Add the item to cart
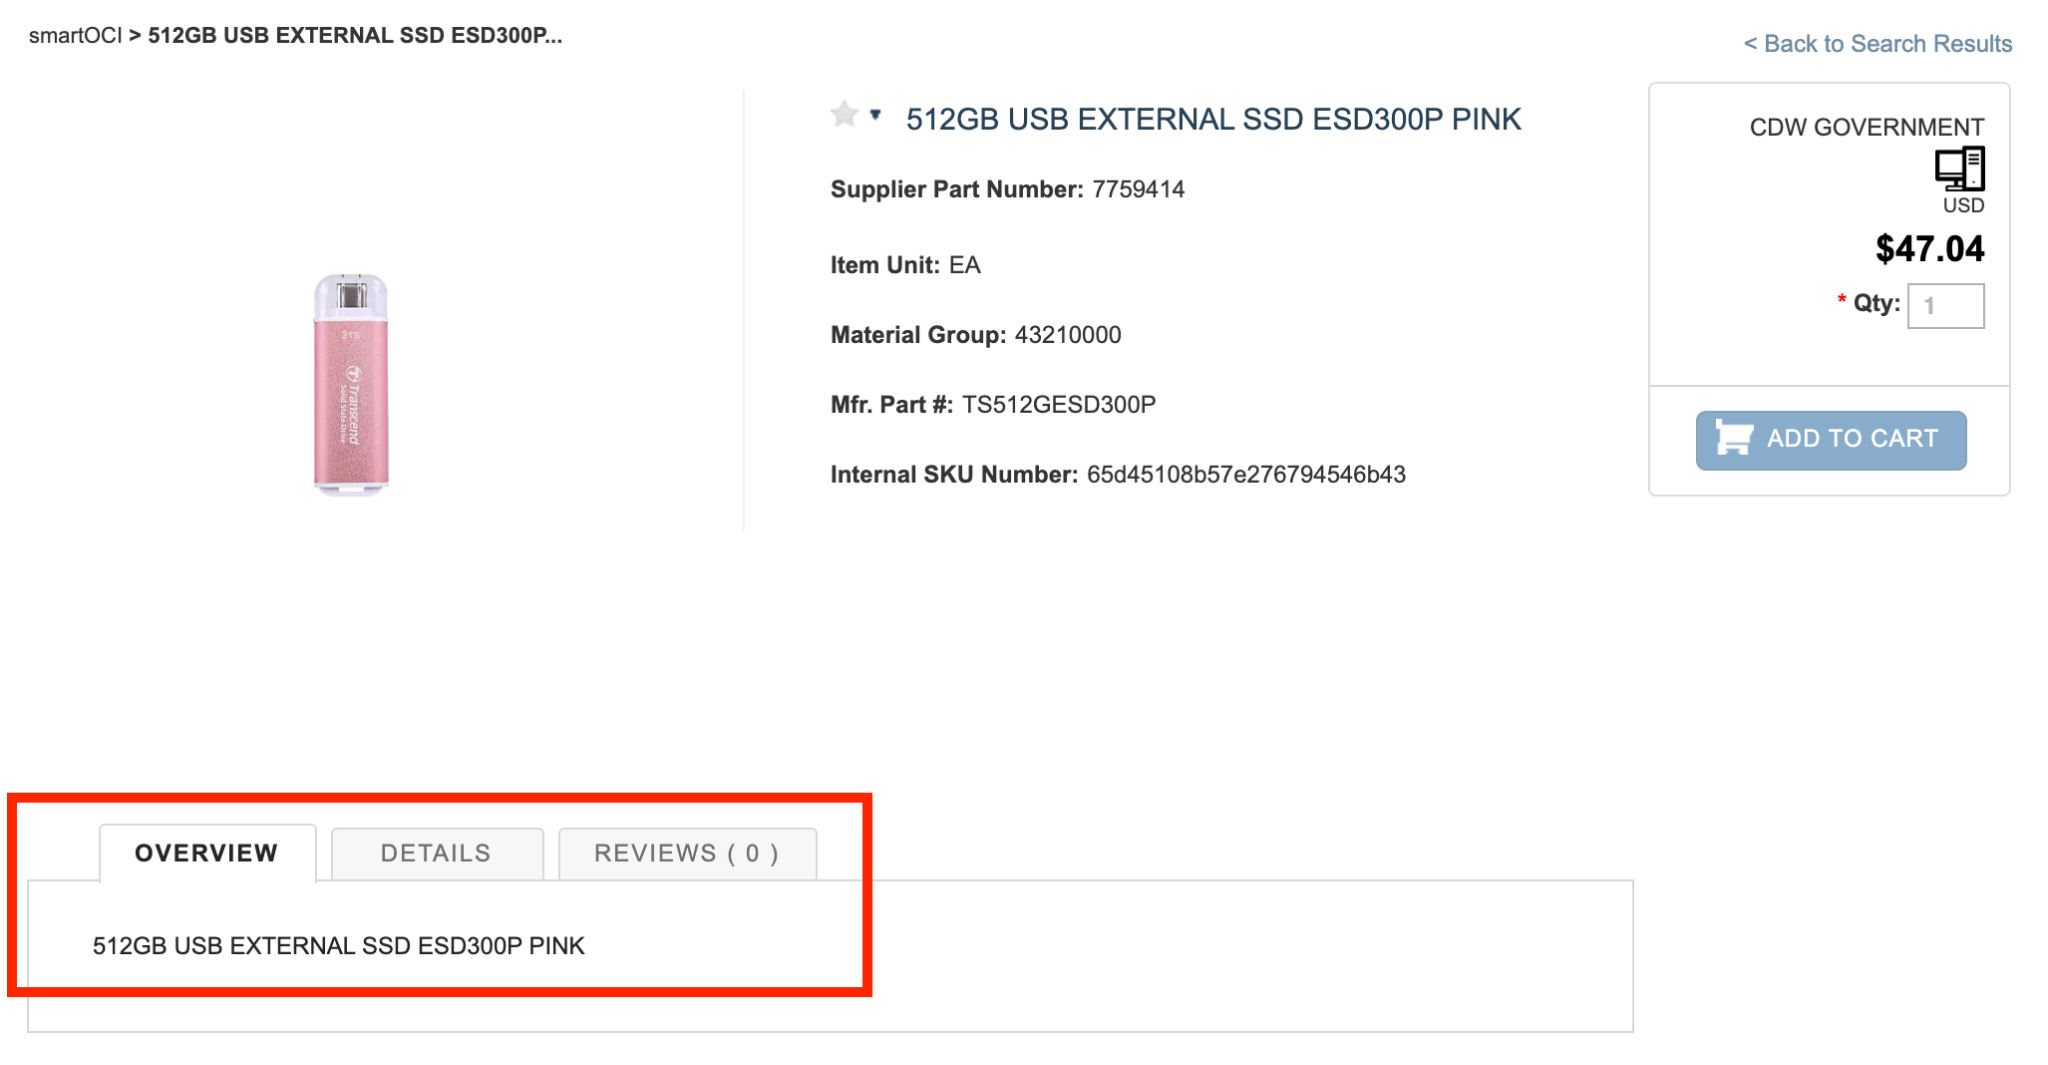Image resolution: width=2048 pixels, height=1065 pixels. click(1830, 440)
